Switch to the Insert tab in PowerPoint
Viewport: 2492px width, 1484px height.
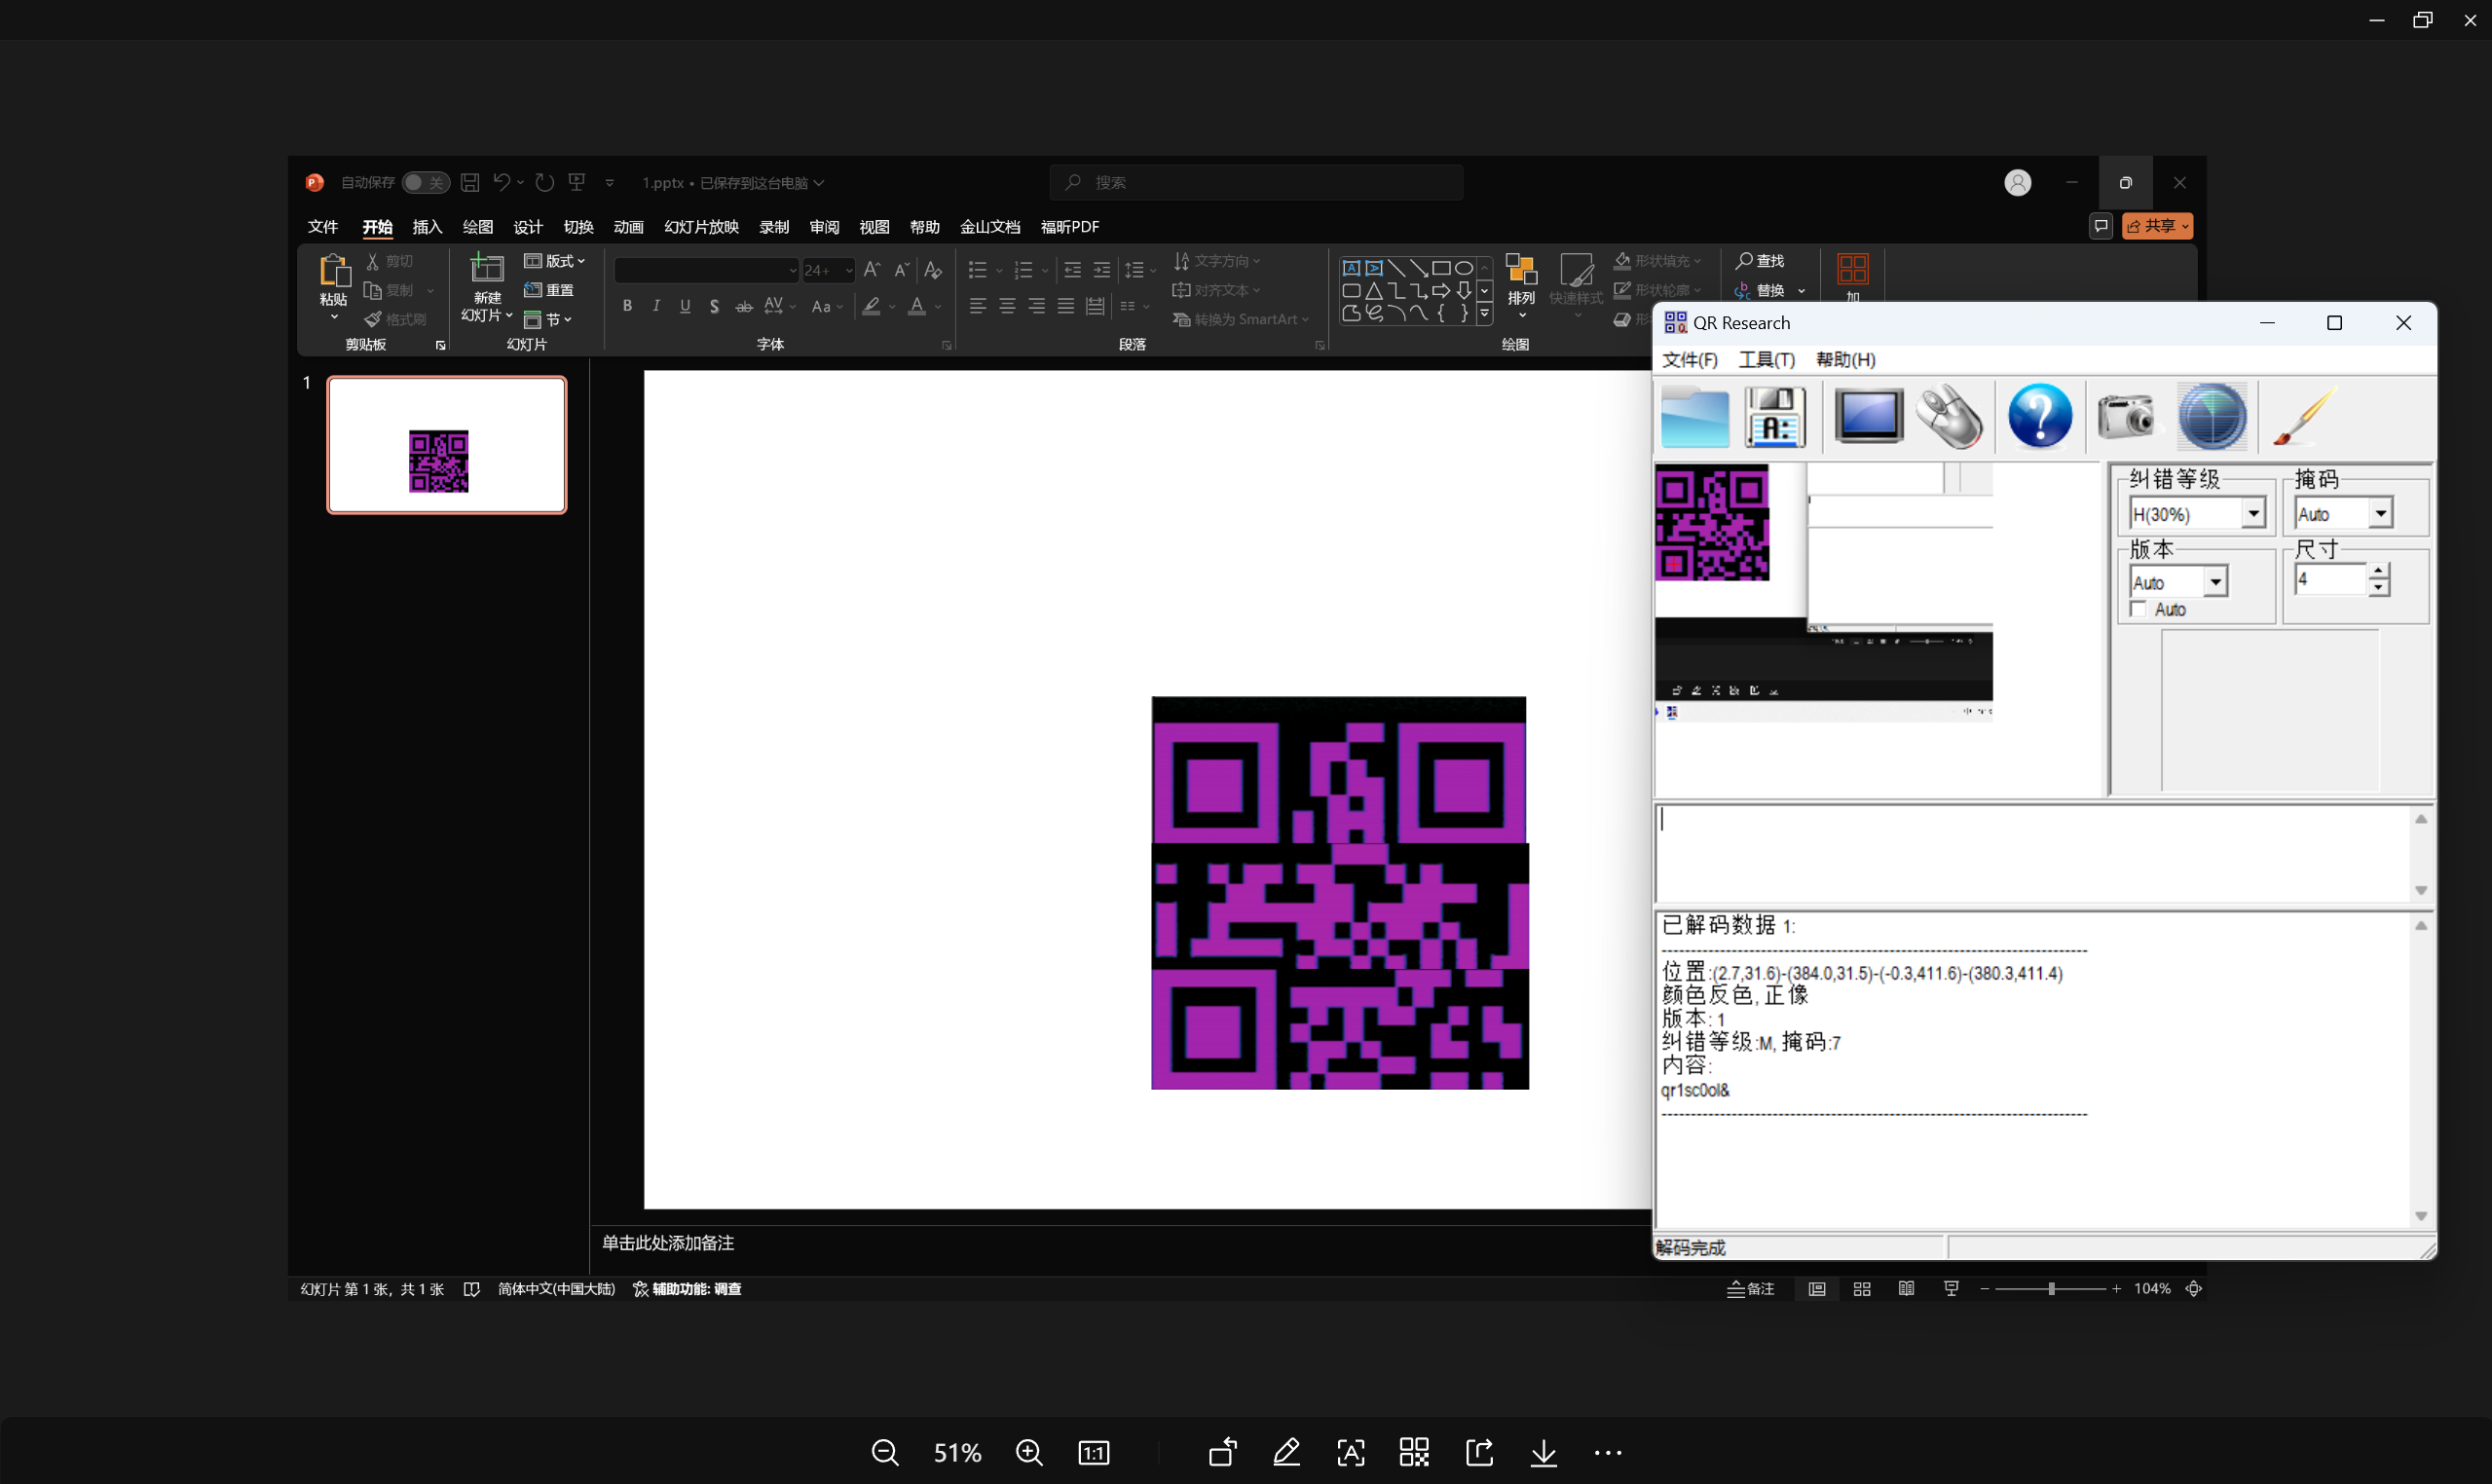click(x=427, y=227)
